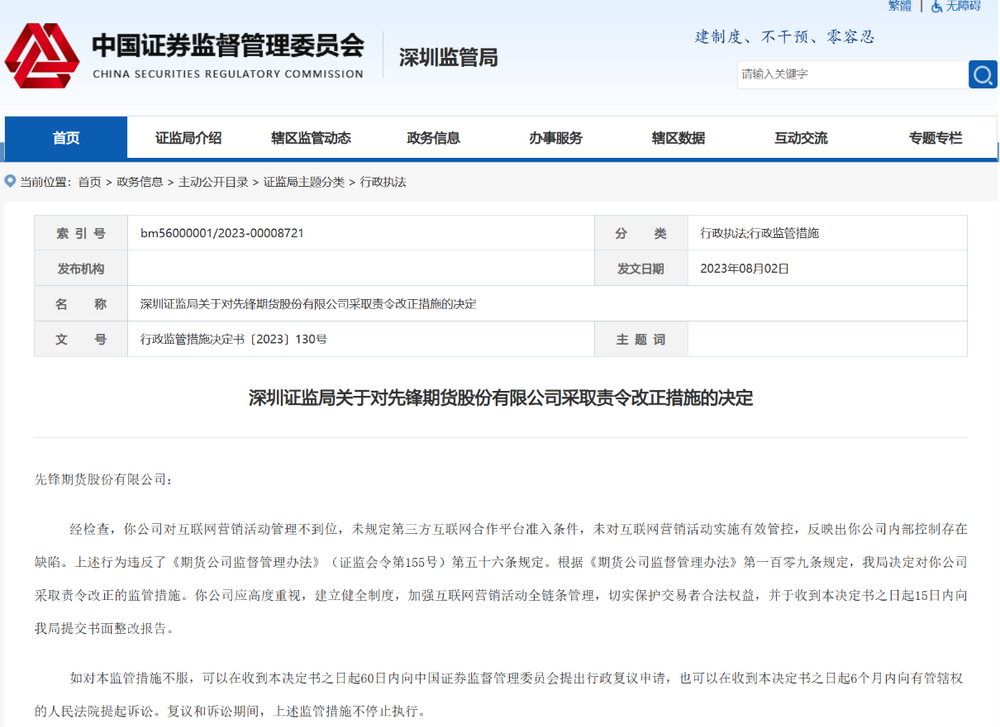Select the 政务信息 navigation item
The width and height of the screenshot is (1000, 727).
pyautogui.click(x=433, y=138)
